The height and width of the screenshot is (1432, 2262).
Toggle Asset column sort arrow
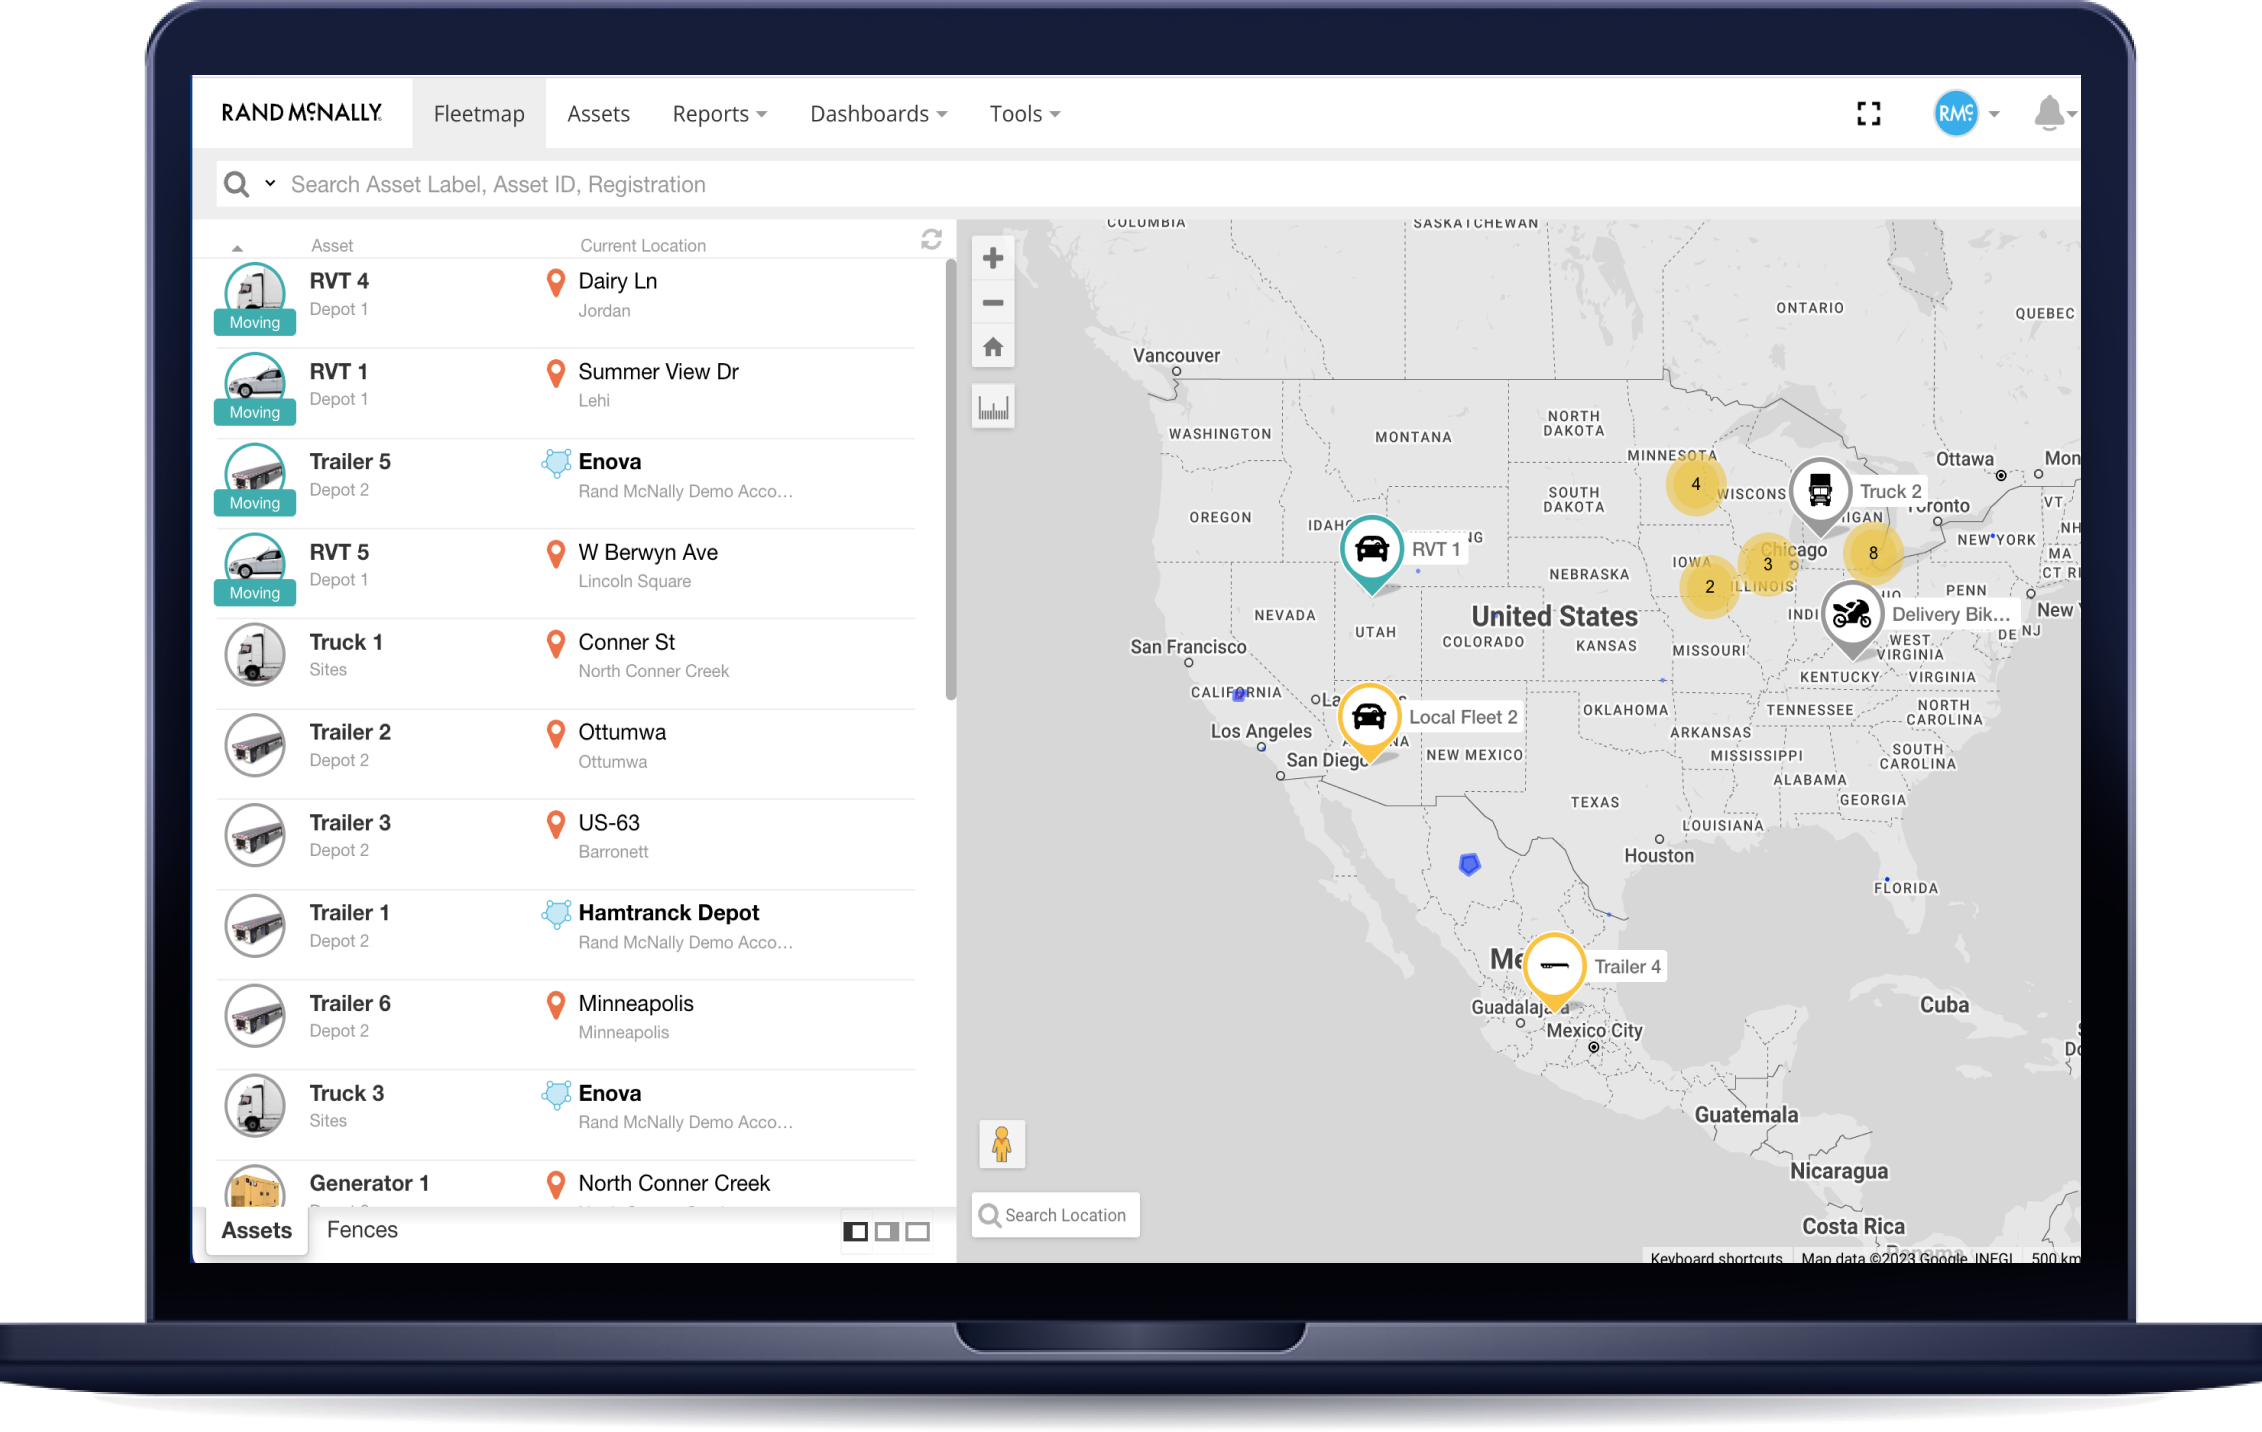[x=237, y=247]
